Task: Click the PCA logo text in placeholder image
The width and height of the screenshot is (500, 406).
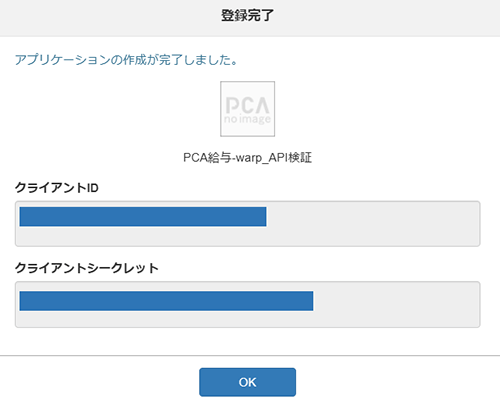Action: tap(247, 105)
